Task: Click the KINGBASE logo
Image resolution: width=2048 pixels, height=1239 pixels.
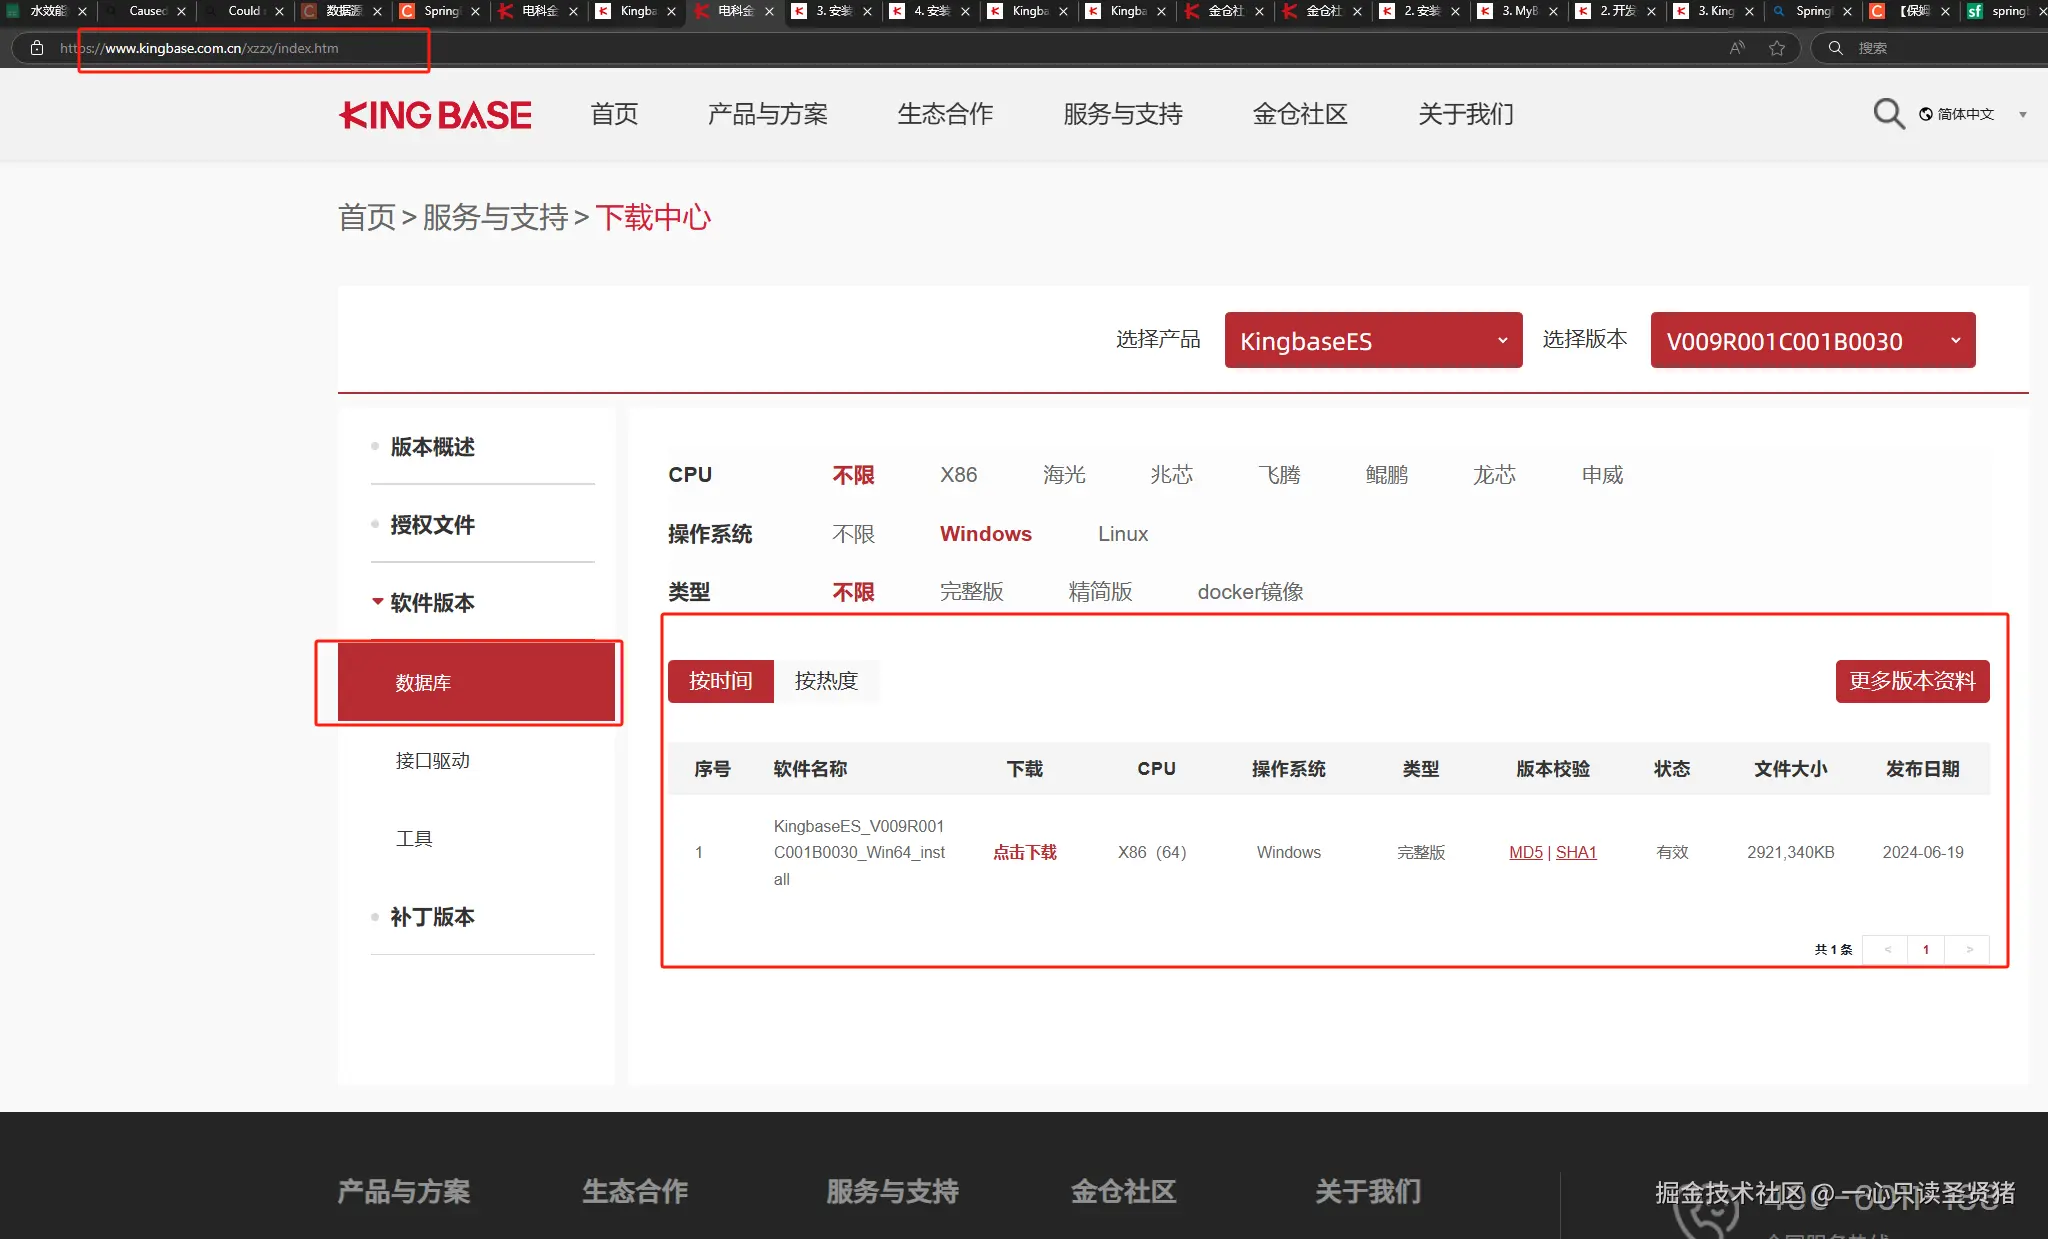Action: click(436, 115)
